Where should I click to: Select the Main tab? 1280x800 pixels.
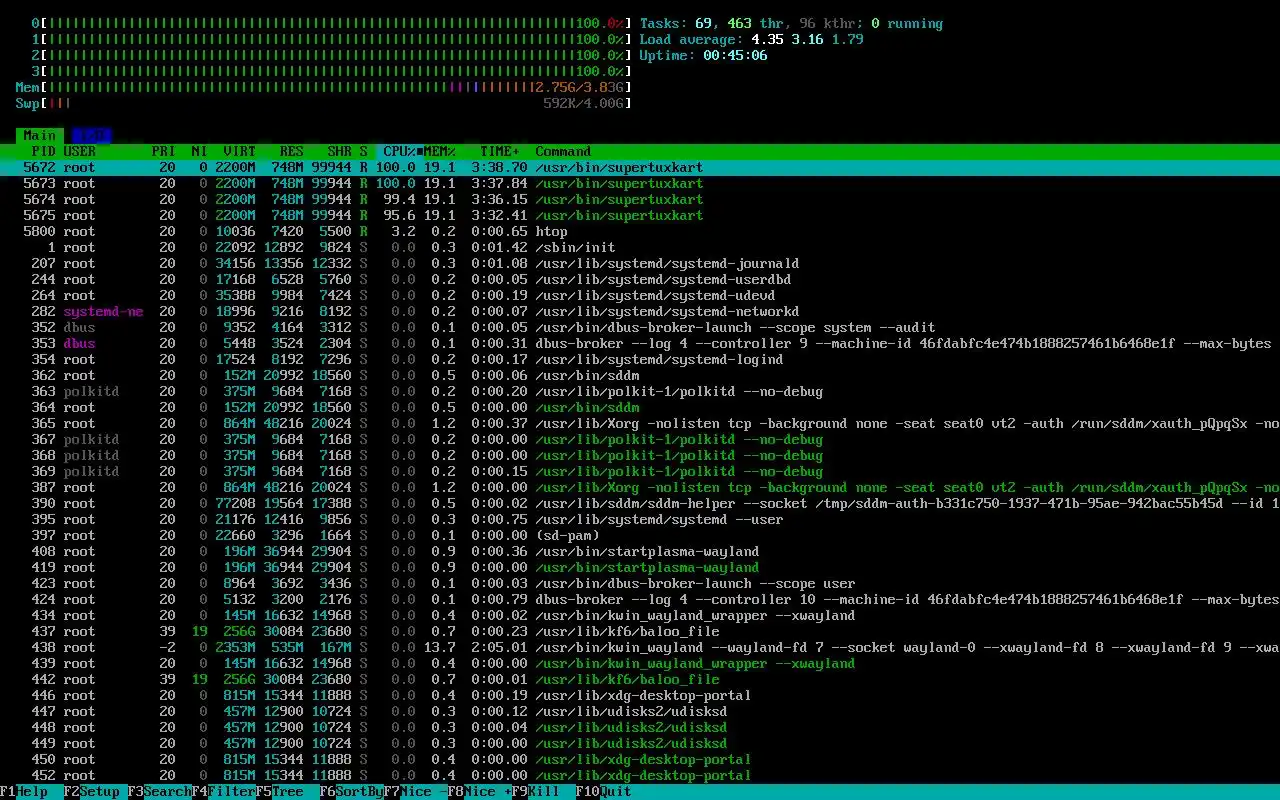click(x=40, y=135)
